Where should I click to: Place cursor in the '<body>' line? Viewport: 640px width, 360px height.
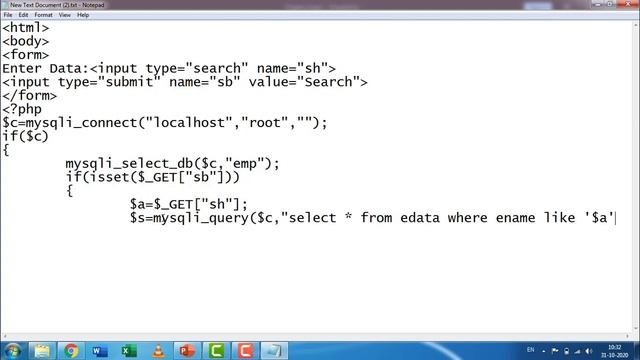click(26, 41)
